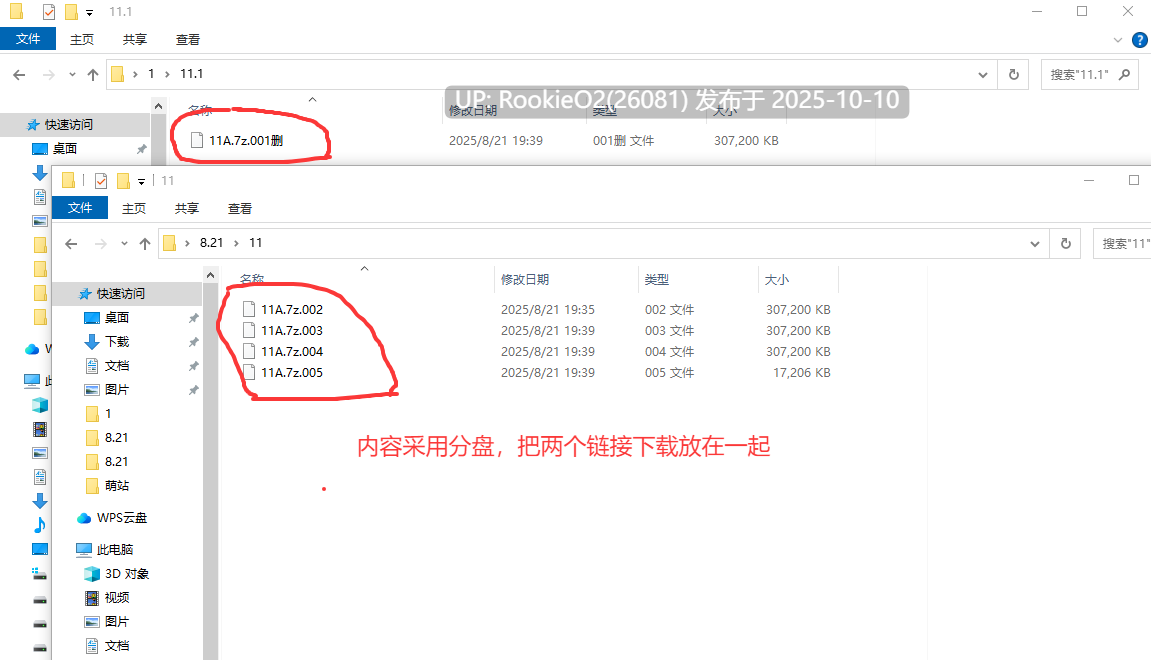Viewport: 1151px width, 660px height.
Task: Sort by 修改日期 column in 11 window
Action: tap(525, 280)
